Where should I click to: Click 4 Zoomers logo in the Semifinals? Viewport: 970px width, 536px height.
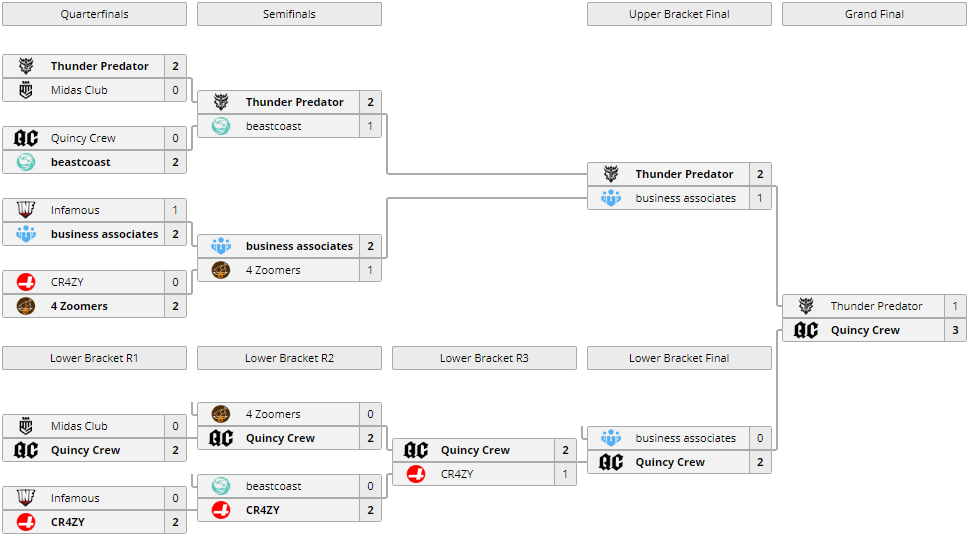pos(221,270)
